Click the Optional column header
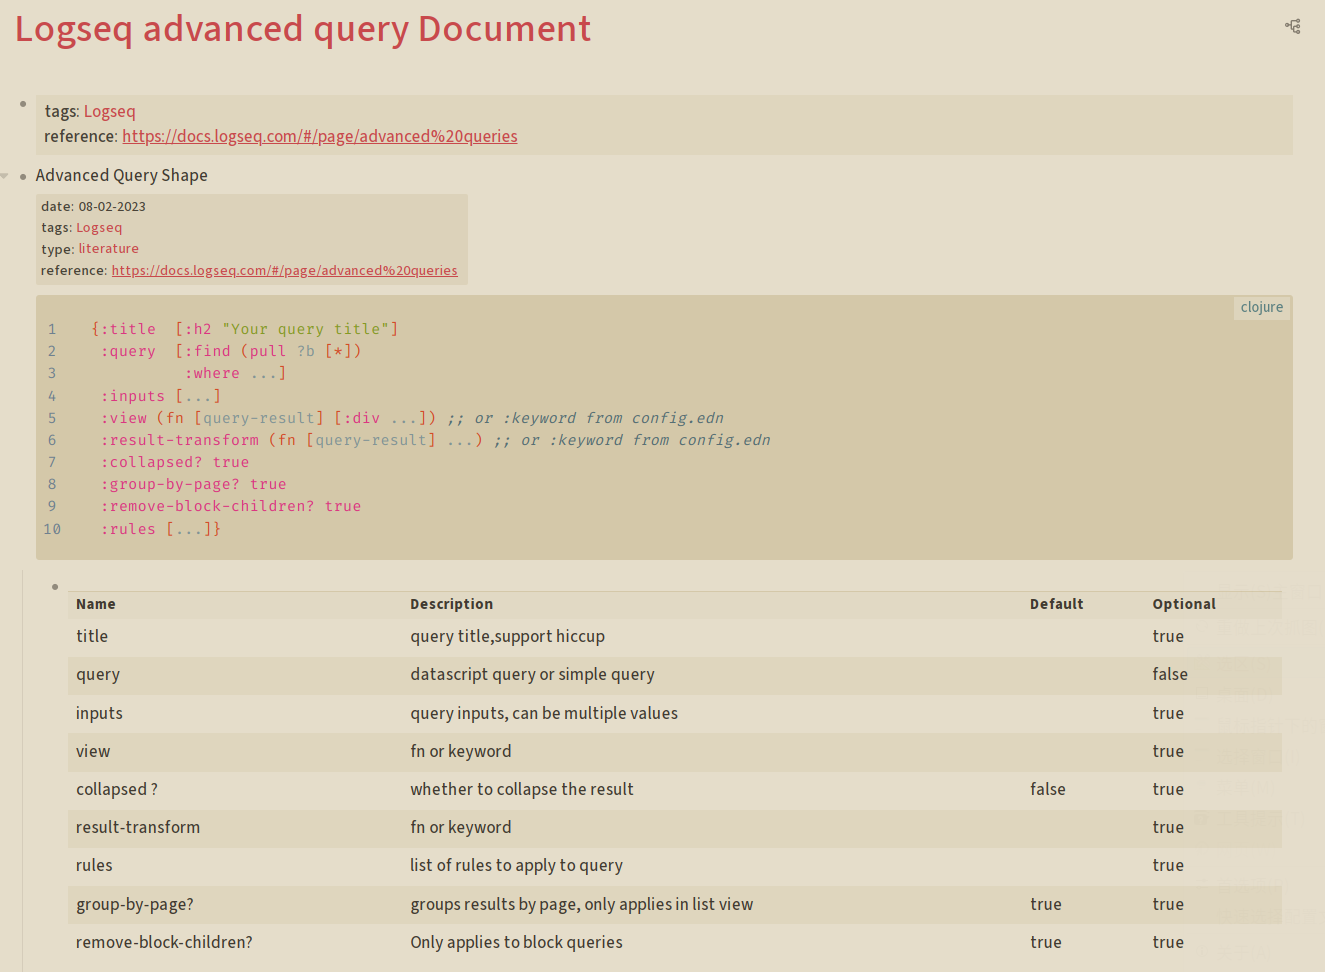Screen dimensions: 1325x972 (1184, 604)
